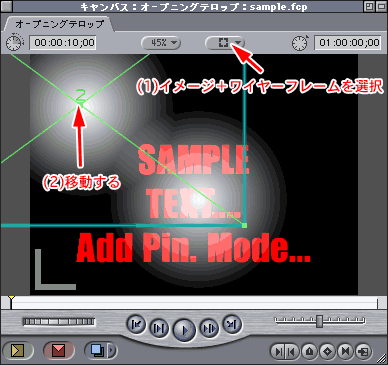Click the 01:00:00;00 current timecode field
The width and height of the screenshot is (388, 365).
pyautogui.click(x=348, y=43)
